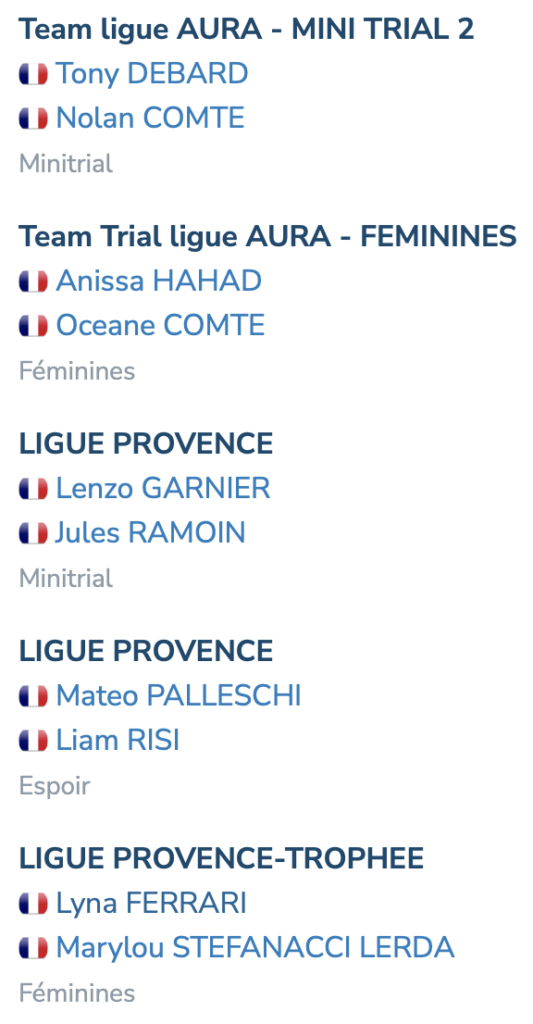Image resolution: width=533 pixels, height=1024 pixels.
Task: Open Mateo PALLESCHI's profile link
Action: click(179, 696)
